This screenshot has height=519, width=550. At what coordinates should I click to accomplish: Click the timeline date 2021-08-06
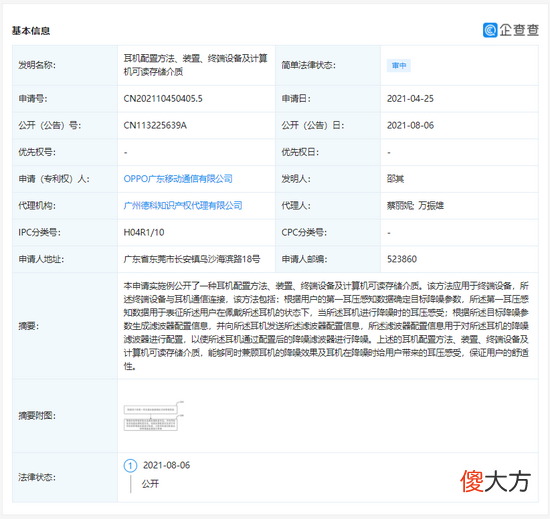point(166,465)
